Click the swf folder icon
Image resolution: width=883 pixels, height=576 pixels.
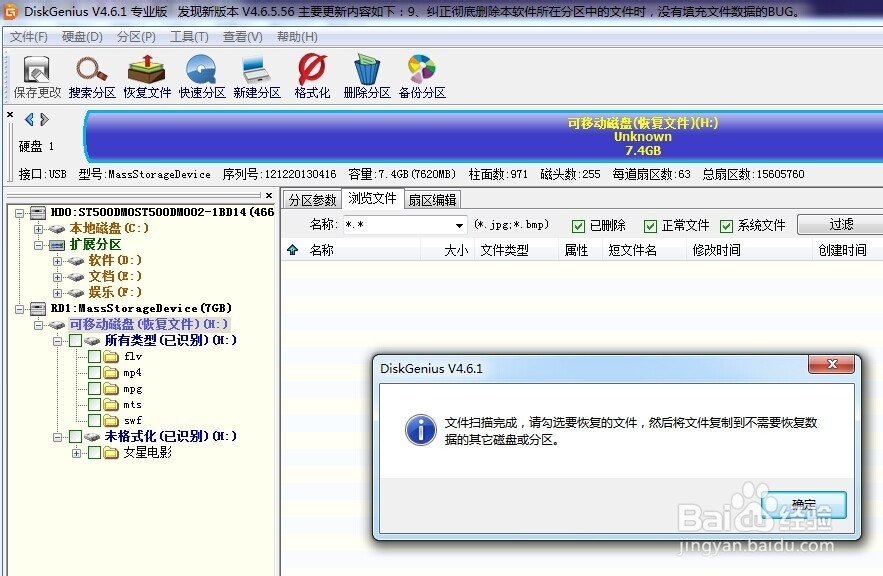pos(111,421)
